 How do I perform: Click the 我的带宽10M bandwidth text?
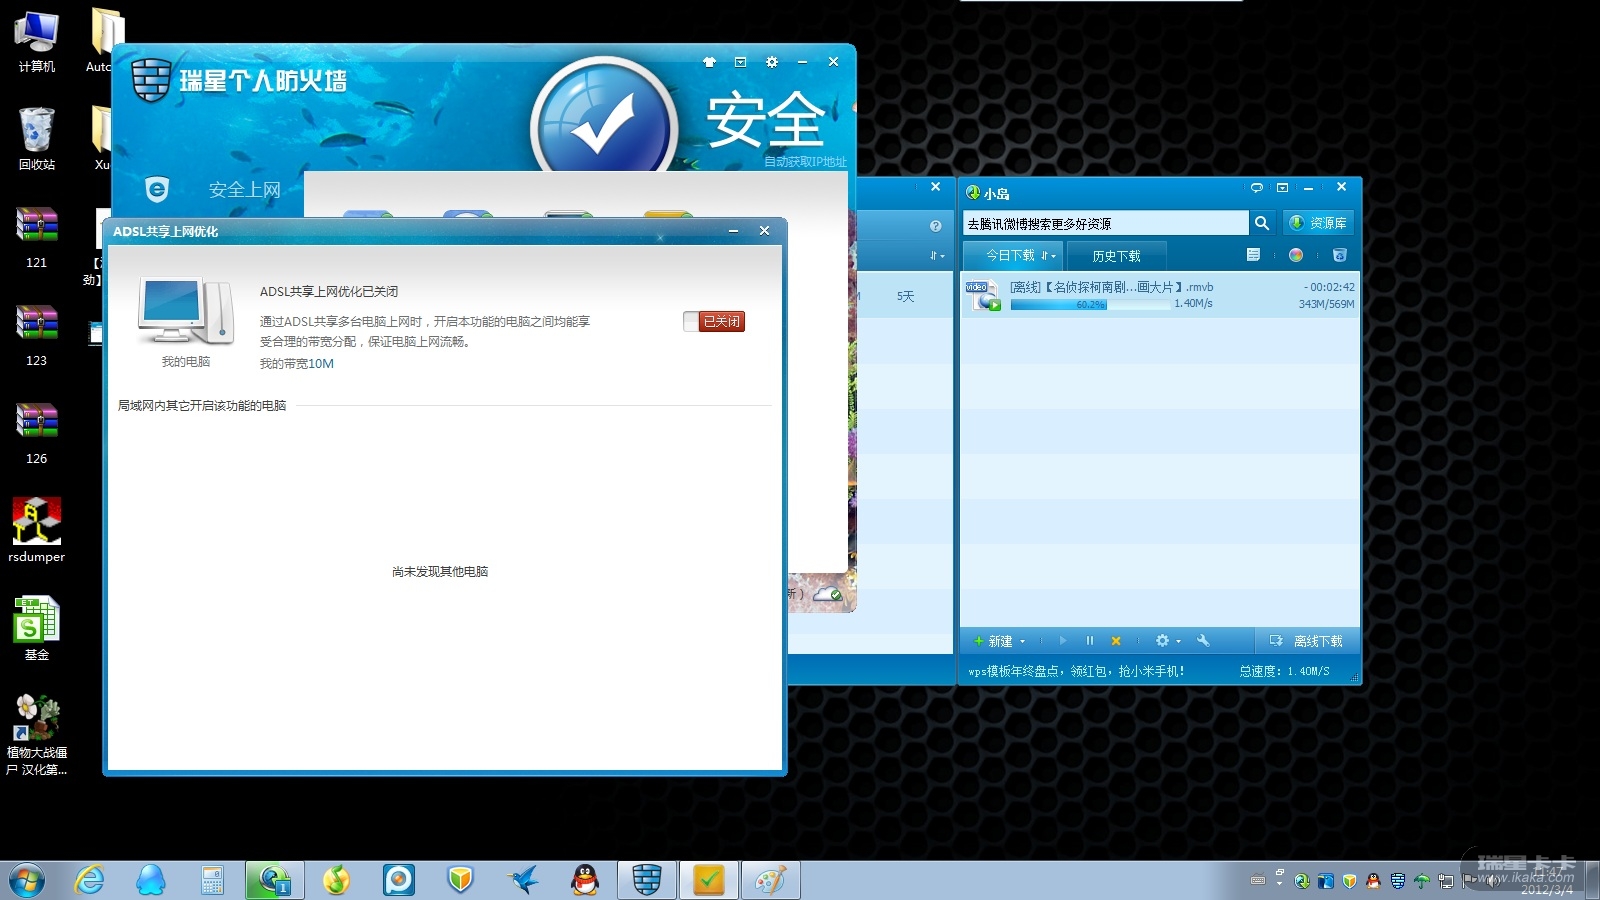(x=297, y=364)
